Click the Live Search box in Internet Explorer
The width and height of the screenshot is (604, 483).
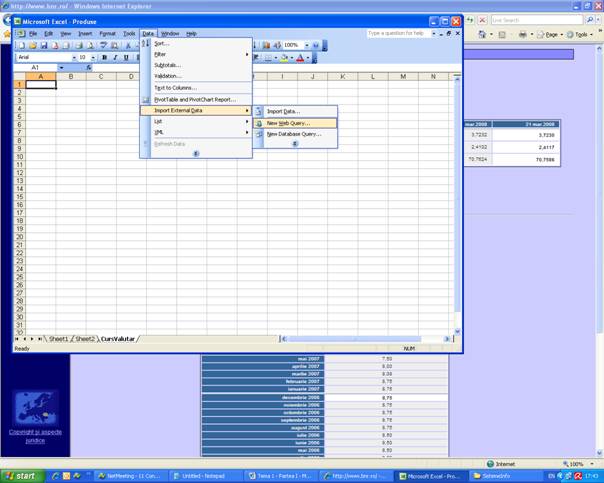pyautogui.click(x=537, y=20)
